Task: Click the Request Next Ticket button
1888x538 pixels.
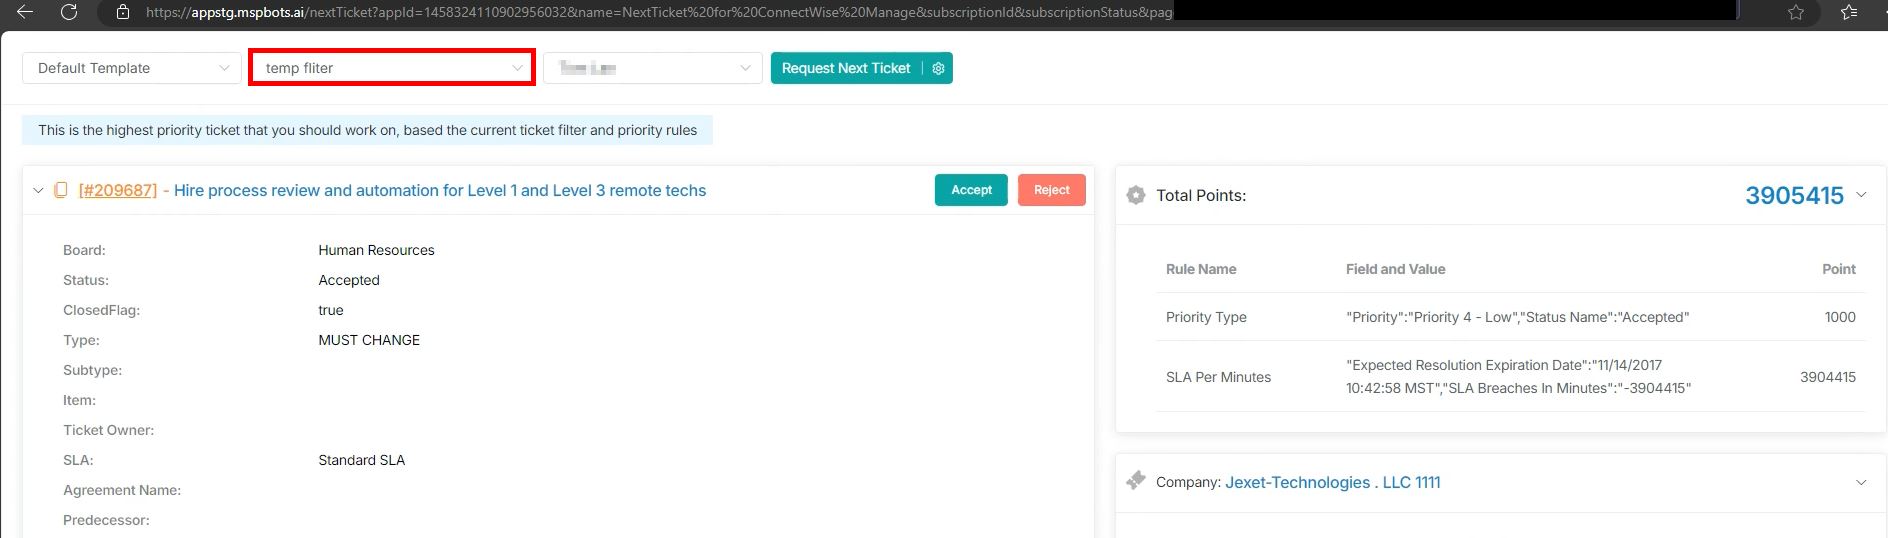Action: (845, 68)
